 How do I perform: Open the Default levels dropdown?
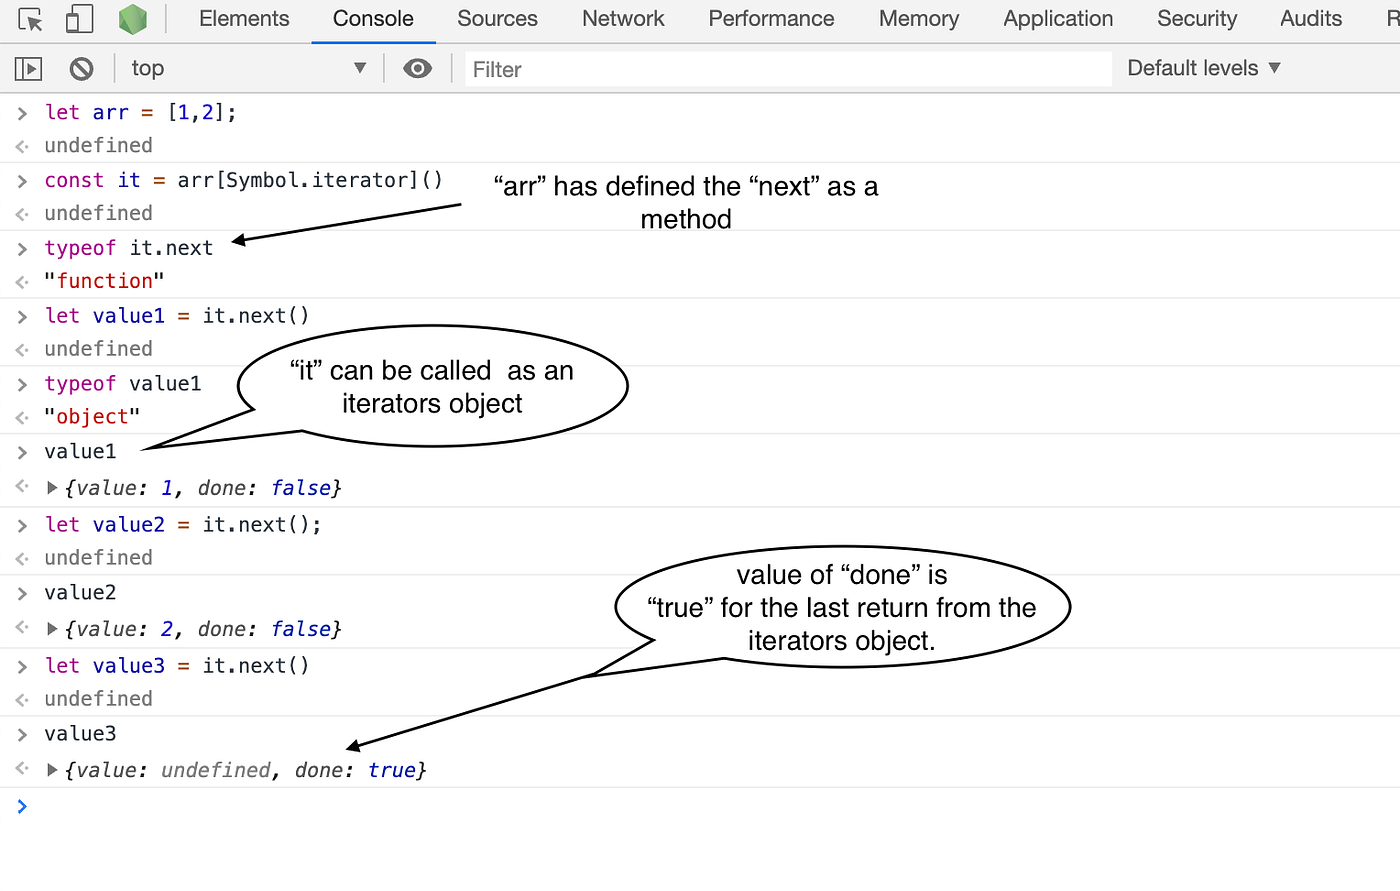1200,68
